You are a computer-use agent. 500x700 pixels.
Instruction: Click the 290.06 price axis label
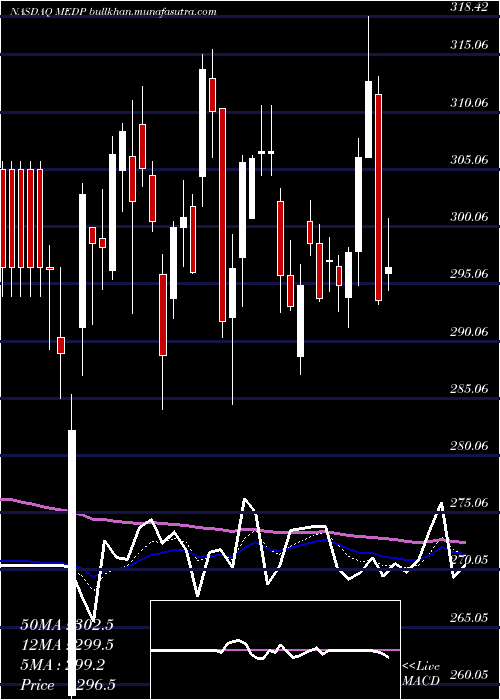[471, 333]
